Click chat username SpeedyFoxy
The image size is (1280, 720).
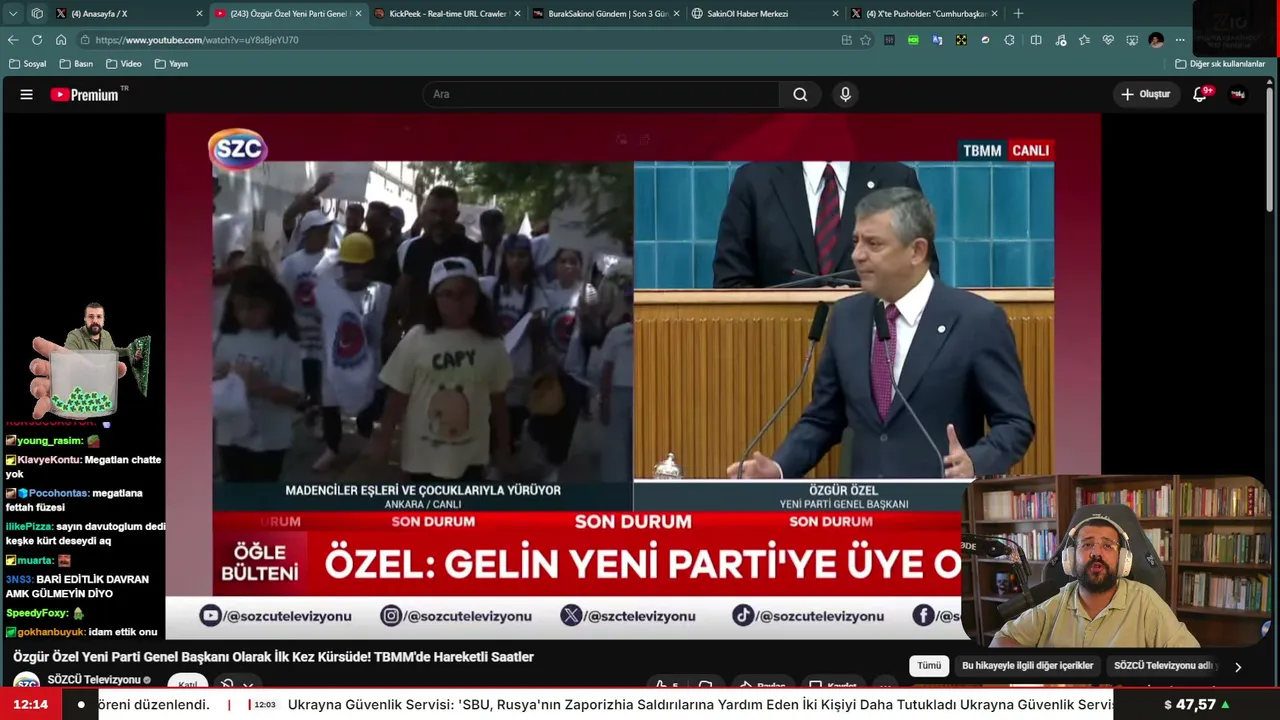pyautogui.click(x=37, y=613)
